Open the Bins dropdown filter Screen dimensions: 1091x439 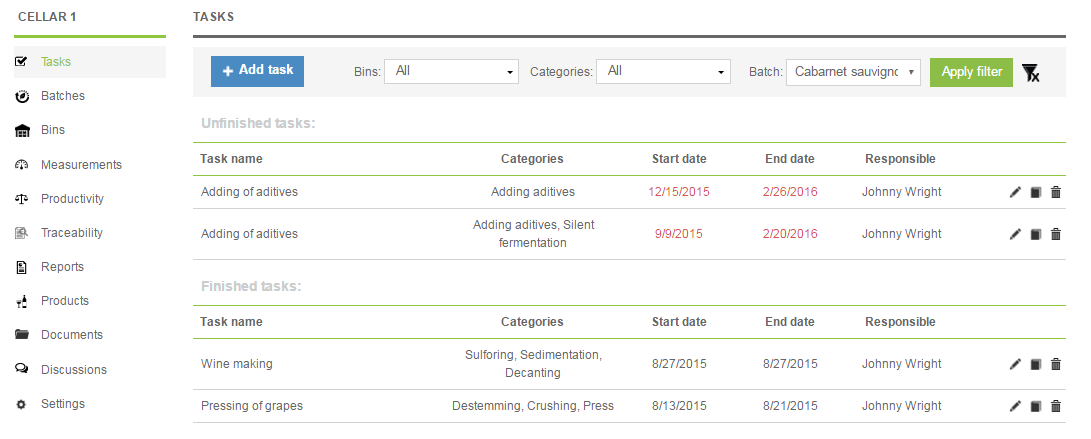[x=450, y=72]
